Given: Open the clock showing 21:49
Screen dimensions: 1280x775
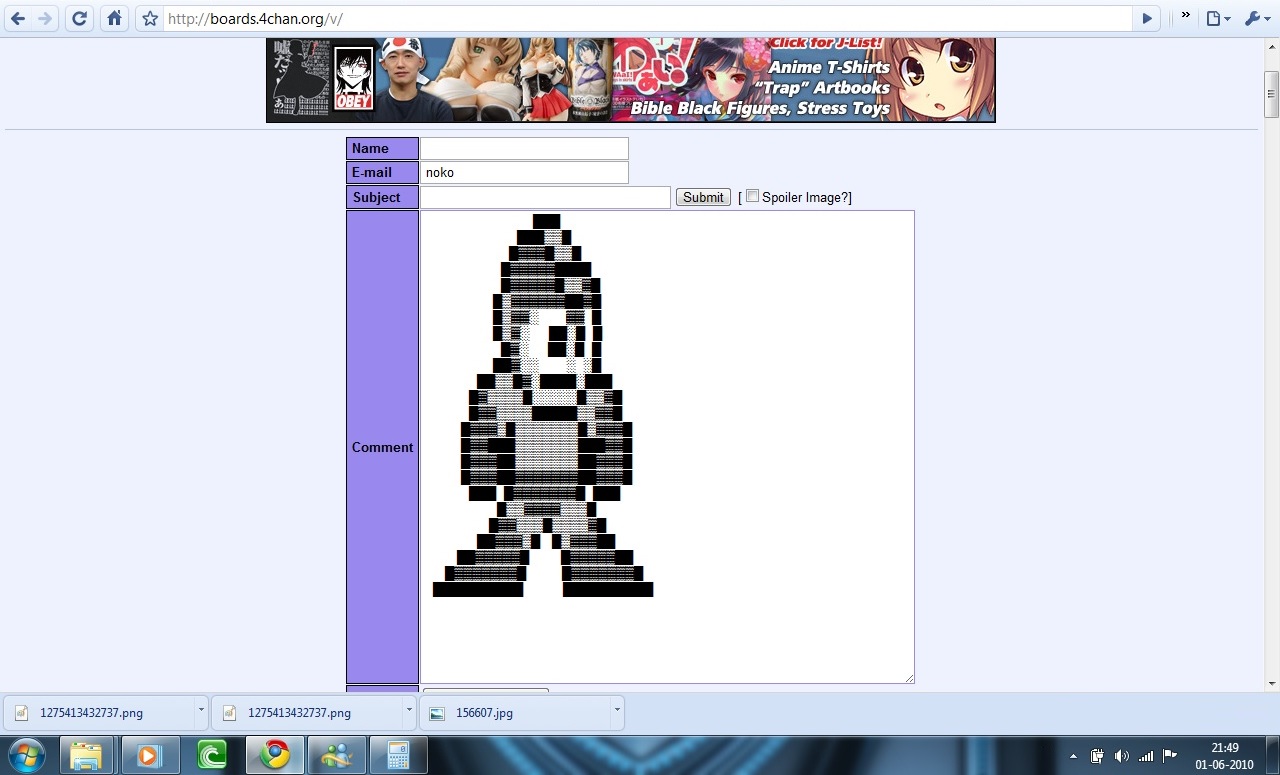Looking at the screenshot, I should pyautogui.click(x=1224, y=756).
